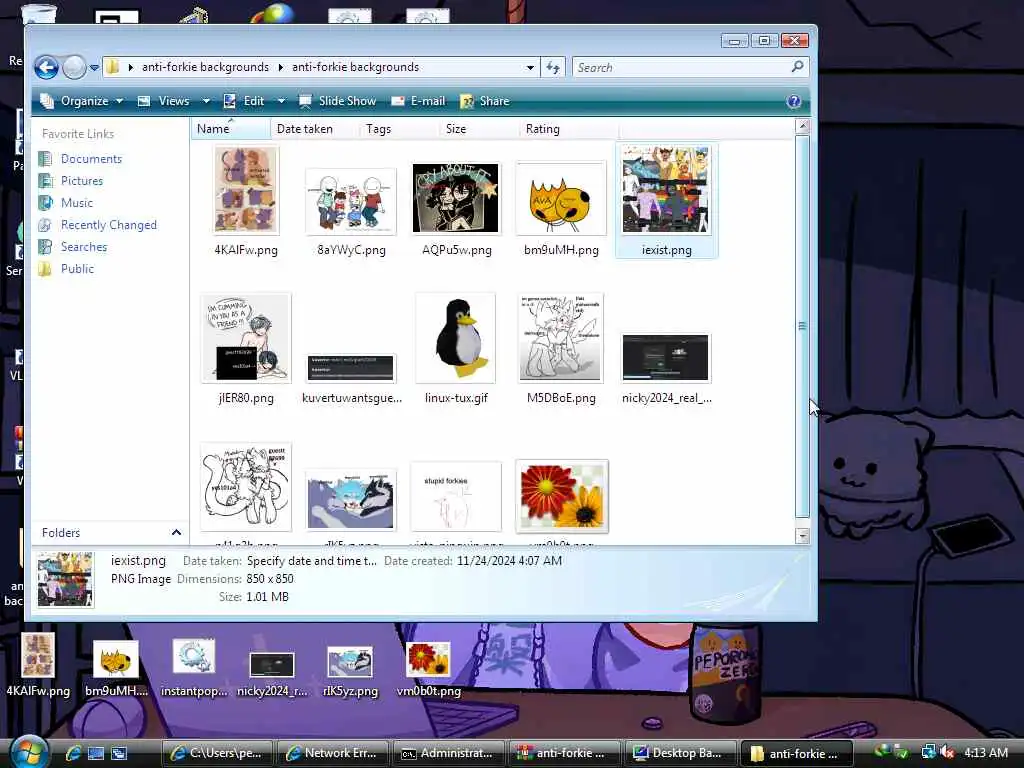Image resolution: width=1024 pixels, height=768 pixels.
Task: Open the Organize menu
Action: [x=81, y=101]
